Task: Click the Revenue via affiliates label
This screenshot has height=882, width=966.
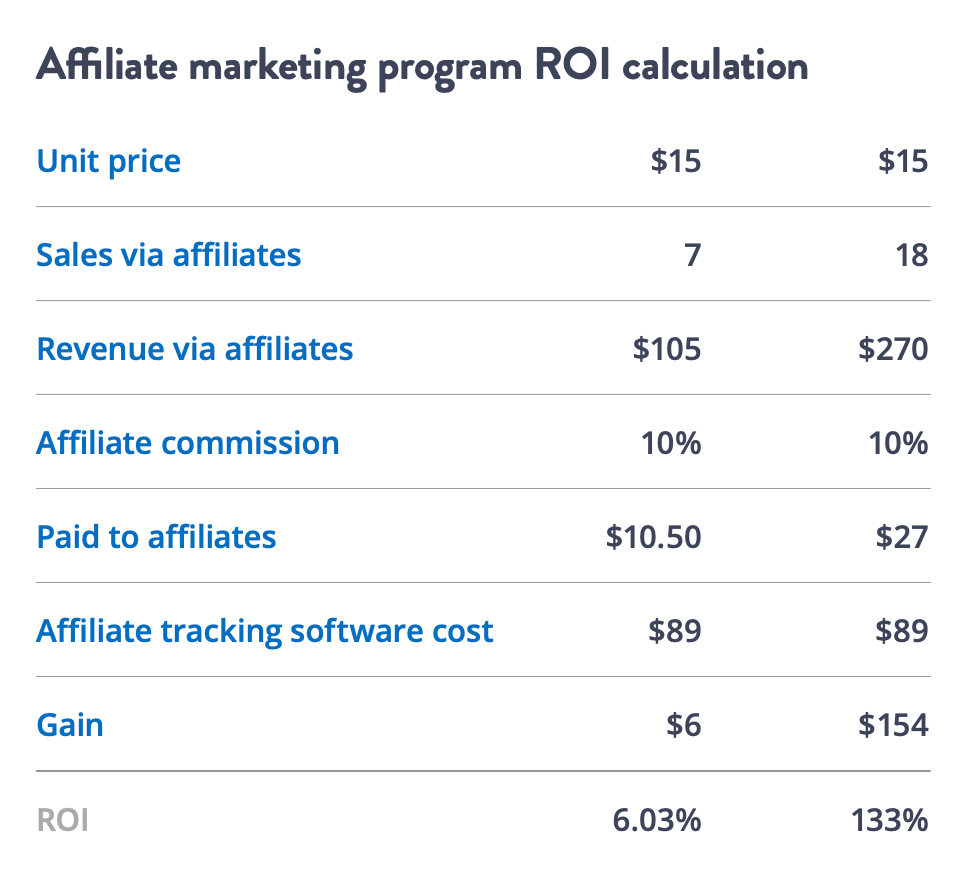Action: pyautogui.click(x=195, y=349)
